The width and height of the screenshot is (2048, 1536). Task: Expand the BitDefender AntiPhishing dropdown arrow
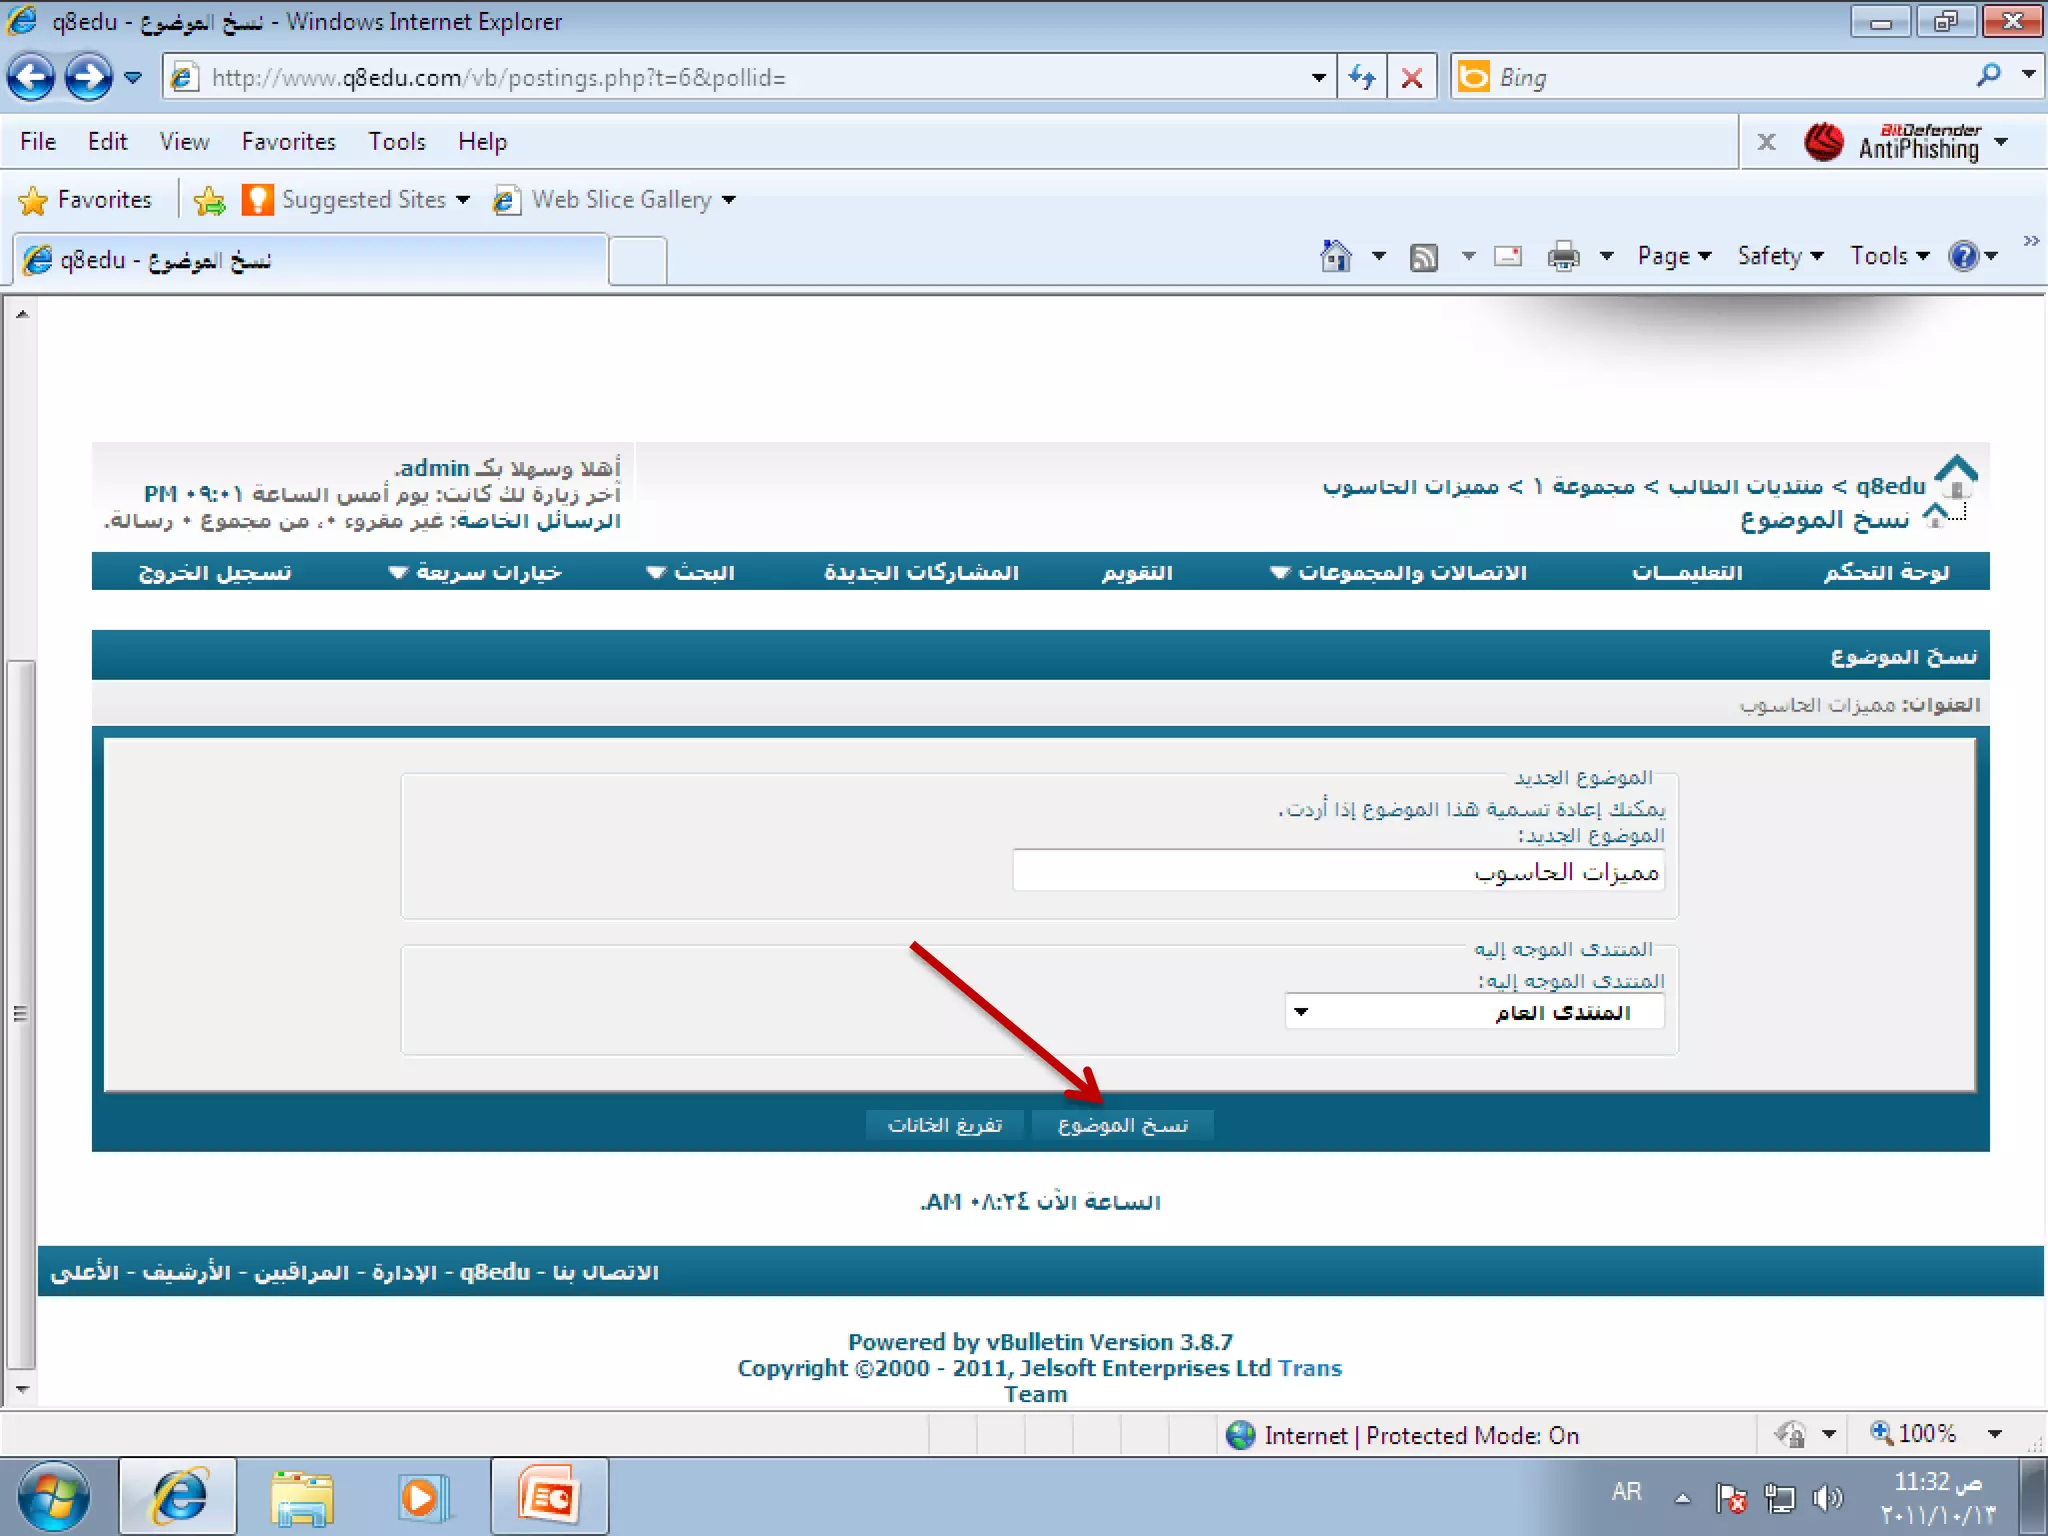2001,142
